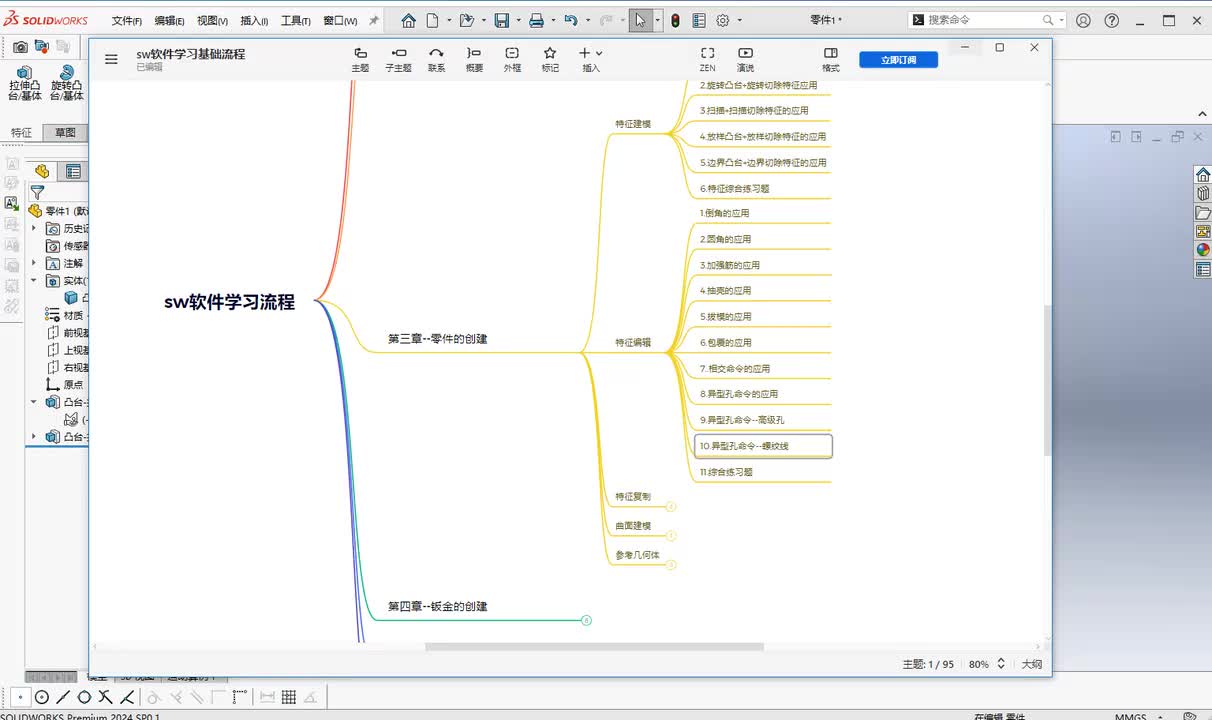Open the mind map hamburger menu

[x=111, y=60]
